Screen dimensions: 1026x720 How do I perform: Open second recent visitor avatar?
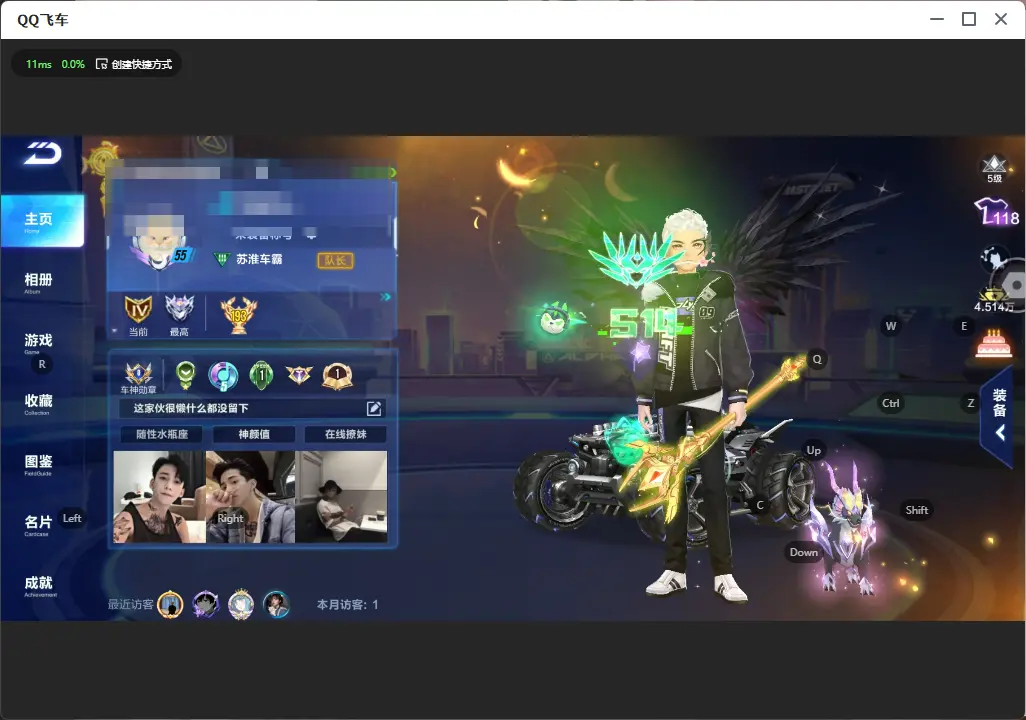click(205, 605)
